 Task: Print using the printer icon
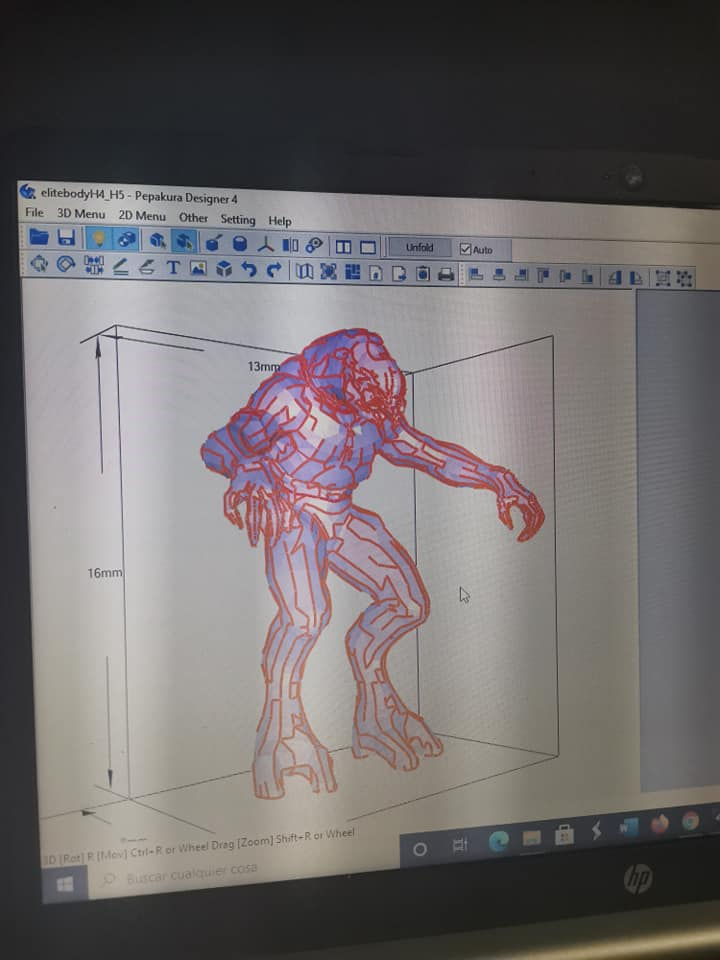[x=446, y=275]
